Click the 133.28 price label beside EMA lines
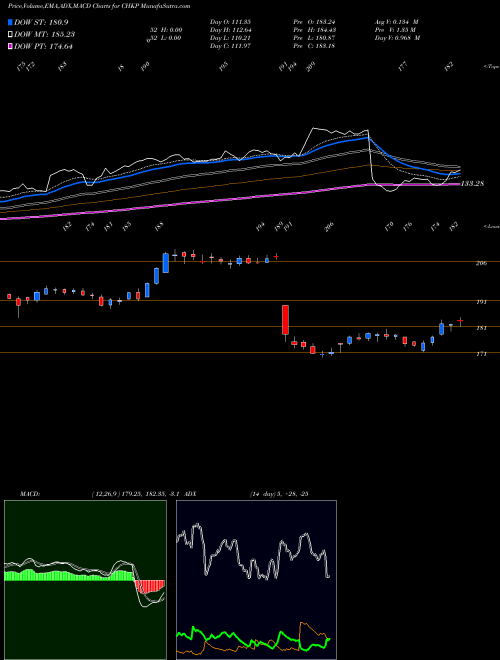 point(472,184)
